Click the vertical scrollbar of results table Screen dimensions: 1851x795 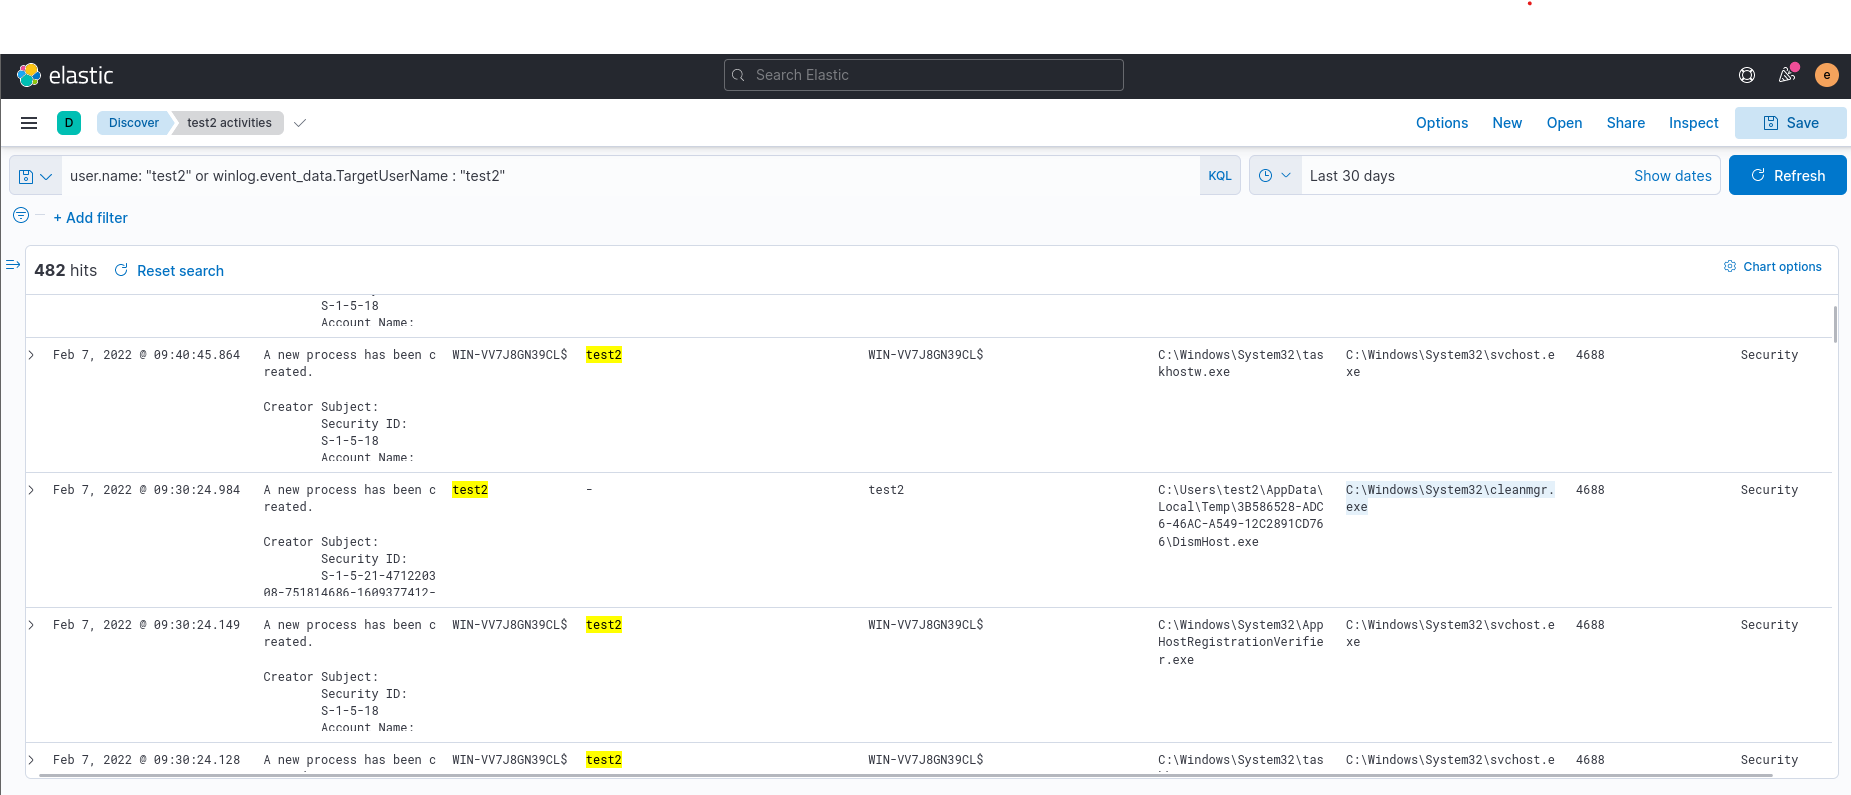(x=1835, y=325)
